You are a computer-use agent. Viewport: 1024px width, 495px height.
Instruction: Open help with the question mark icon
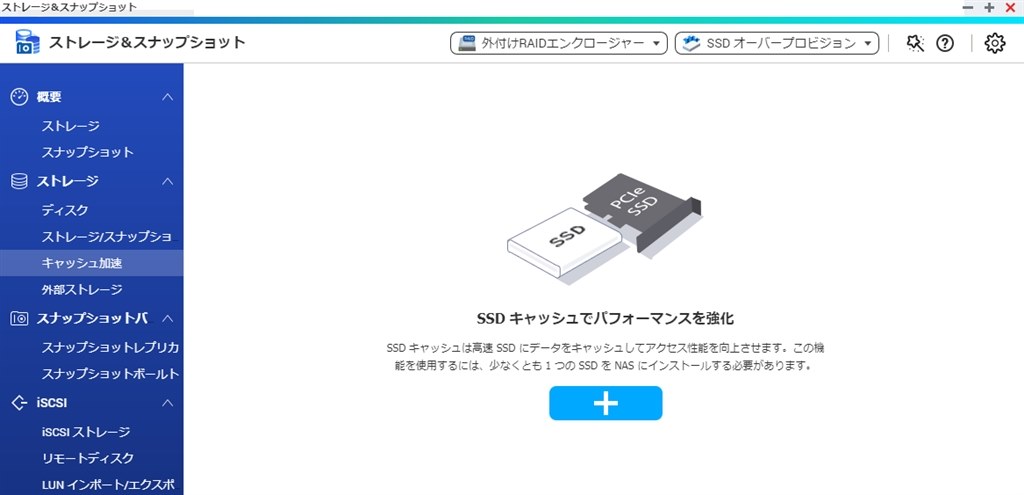[945, 44]
